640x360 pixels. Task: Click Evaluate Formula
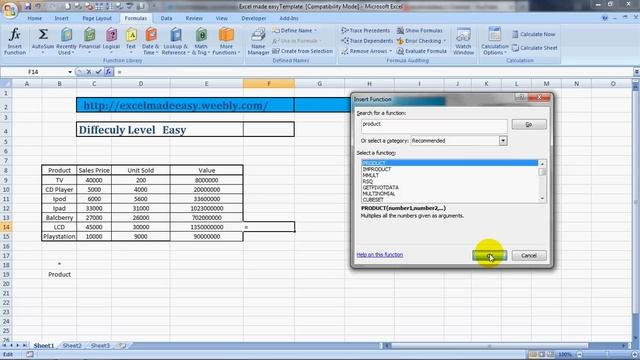coord(421,51)
